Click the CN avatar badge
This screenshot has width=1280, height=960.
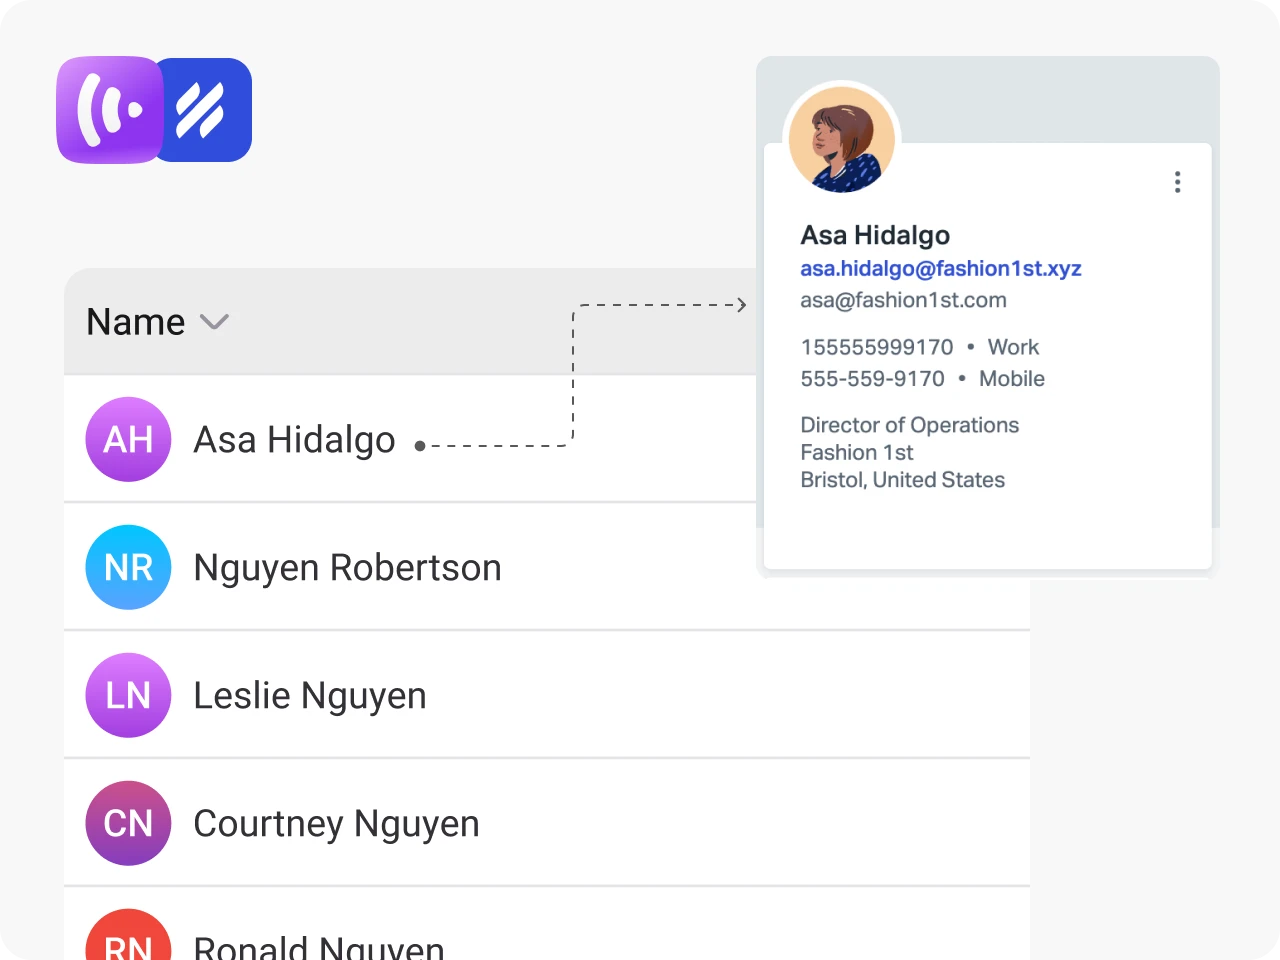coord(128,823)
